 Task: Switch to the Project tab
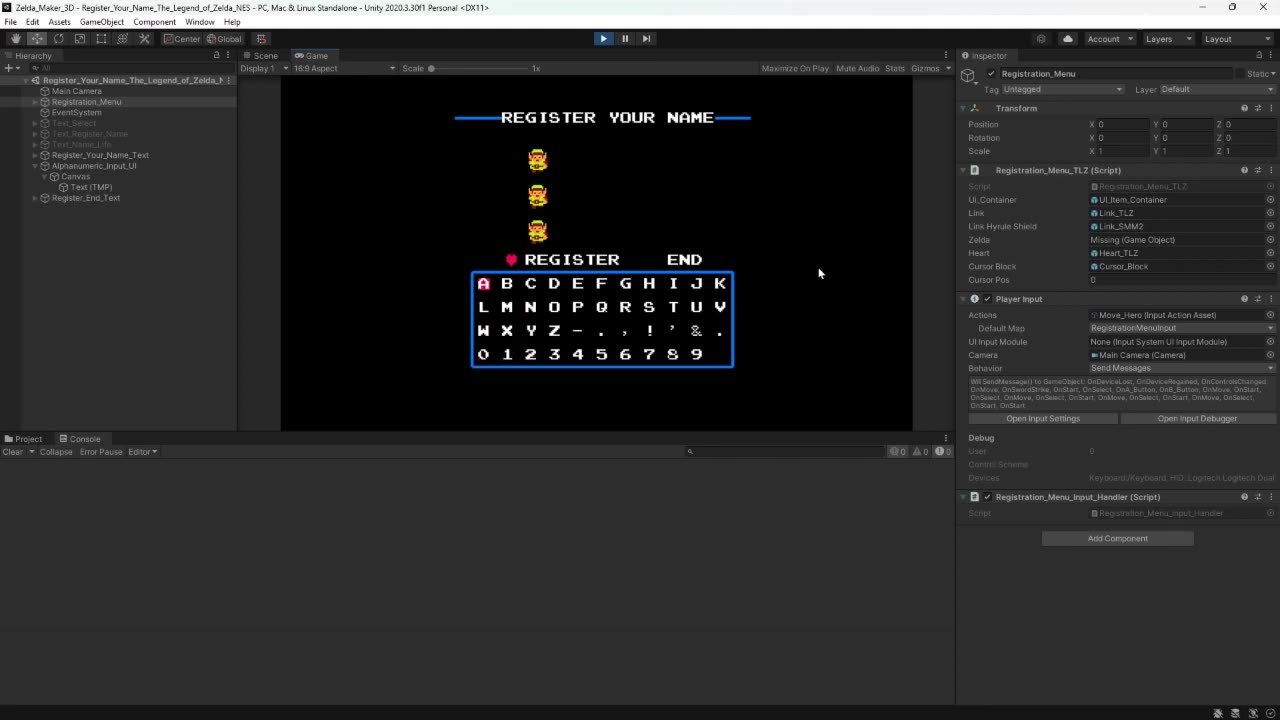coord(24,439)
